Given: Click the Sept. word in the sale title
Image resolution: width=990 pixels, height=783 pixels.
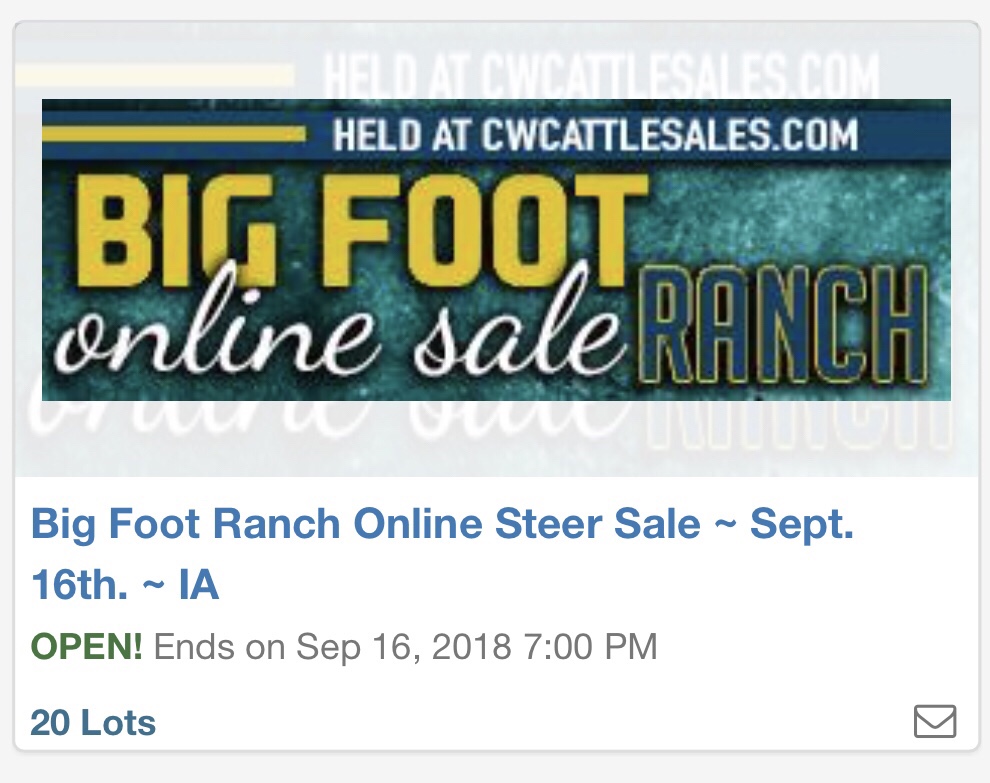Looking at the screenshot, I should 802,524.
